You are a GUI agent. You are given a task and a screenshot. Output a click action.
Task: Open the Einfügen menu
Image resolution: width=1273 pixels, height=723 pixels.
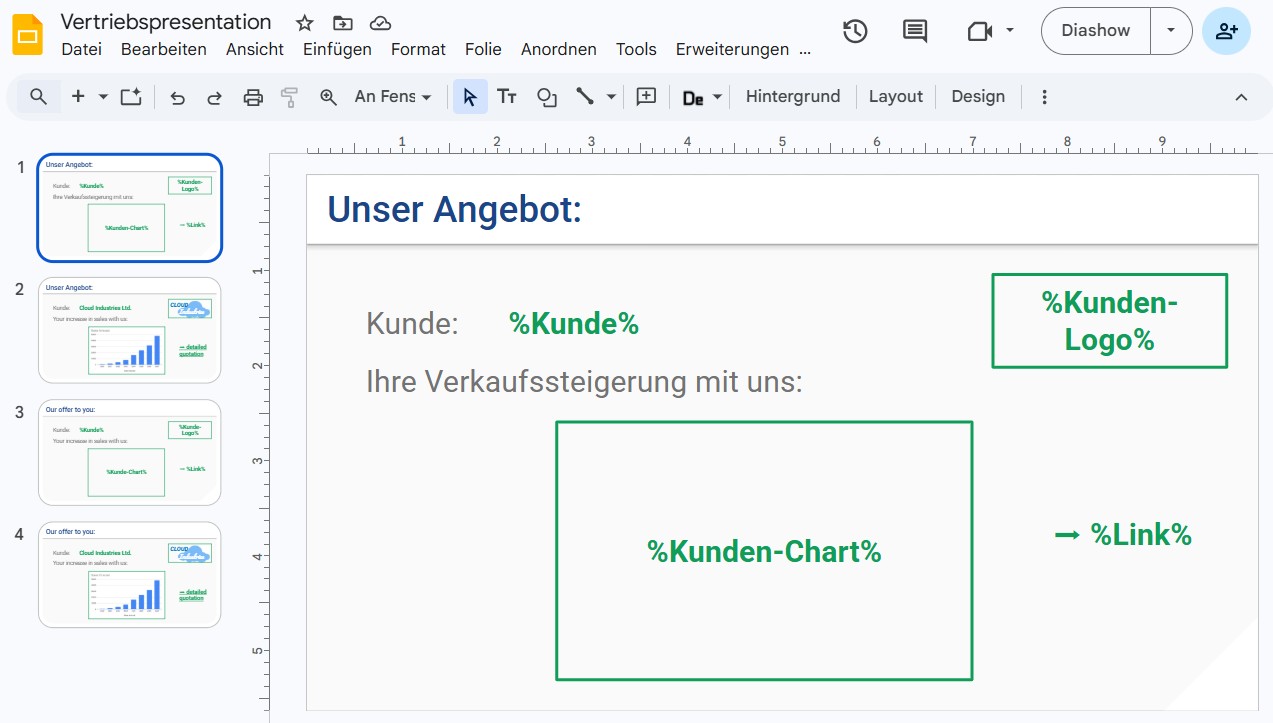click(337, 49)
